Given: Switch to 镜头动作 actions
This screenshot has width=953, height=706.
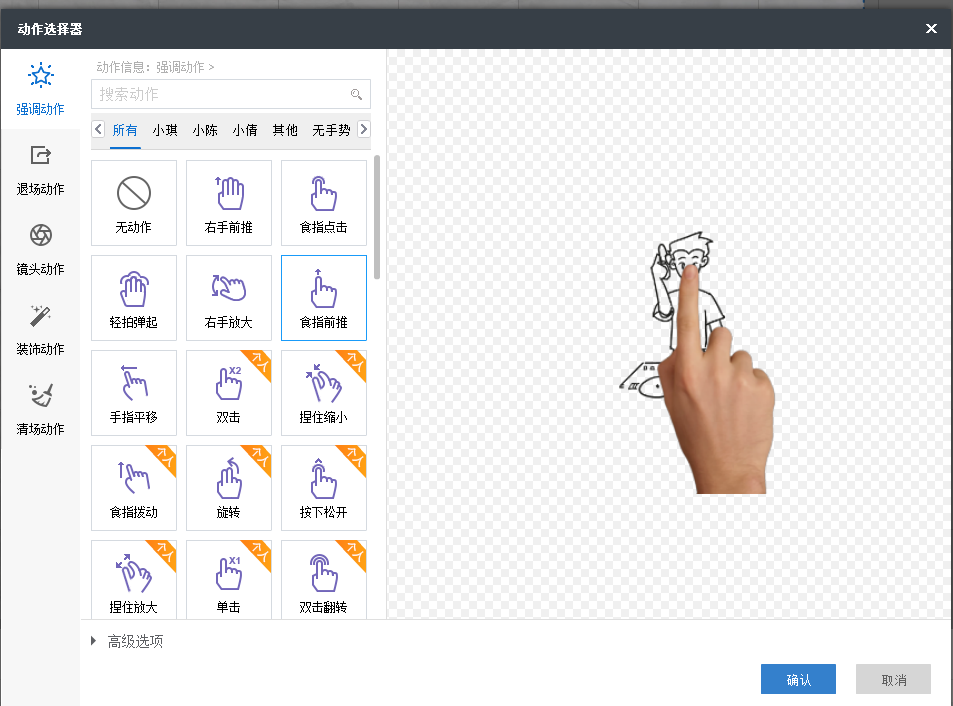Looking at the screenshot, I should (x=40, y=248).
